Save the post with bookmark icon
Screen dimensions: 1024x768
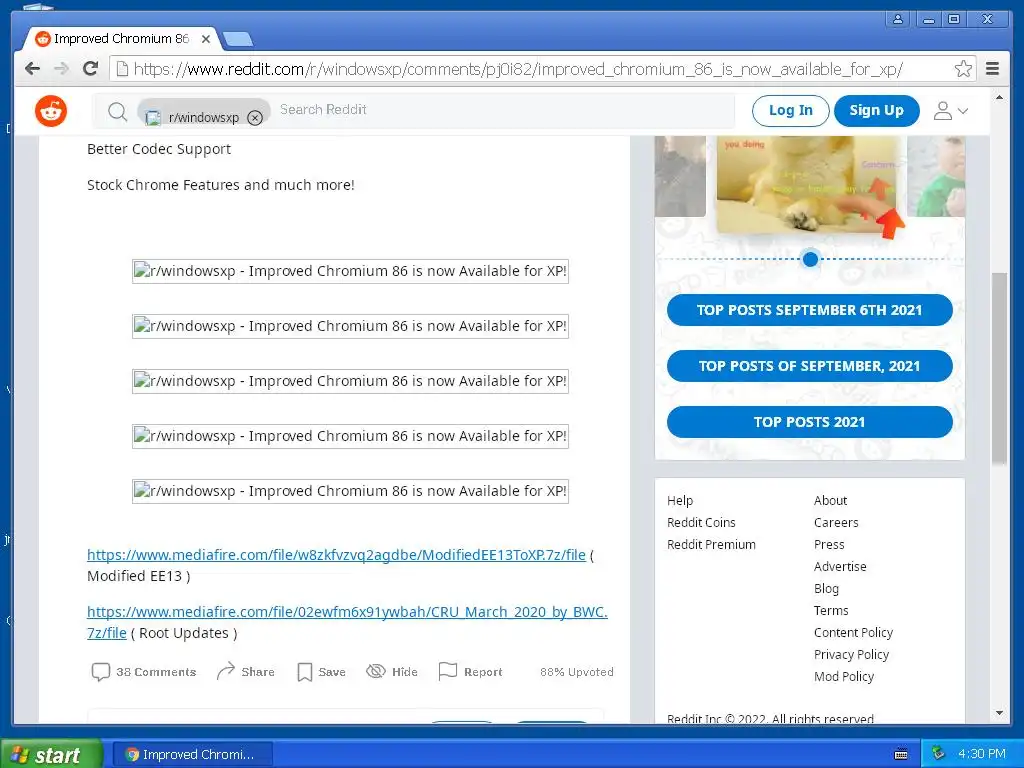coord(321,672)
